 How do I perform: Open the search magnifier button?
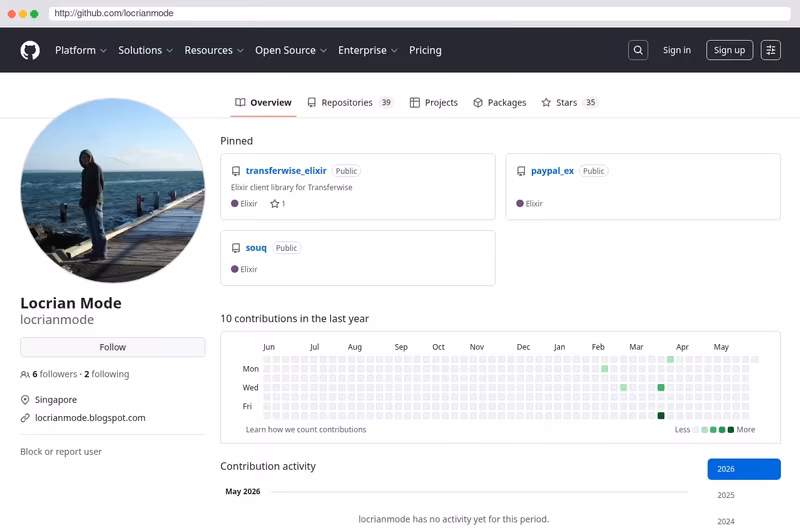tap(638, 50)
